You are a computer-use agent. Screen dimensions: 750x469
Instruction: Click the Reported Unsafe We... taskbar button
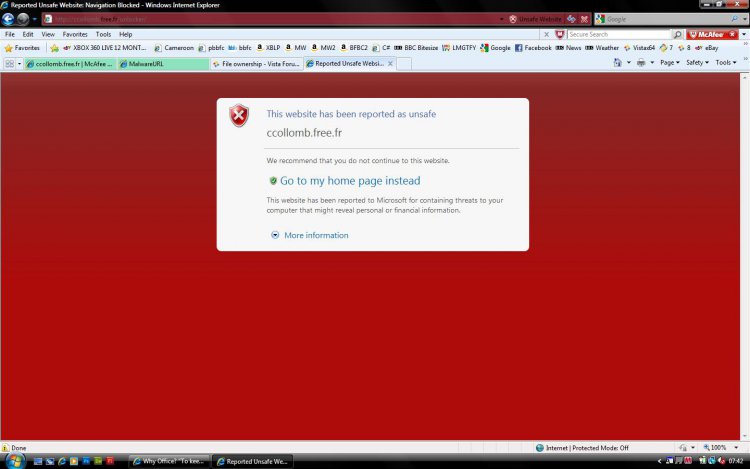pos(253,461)
